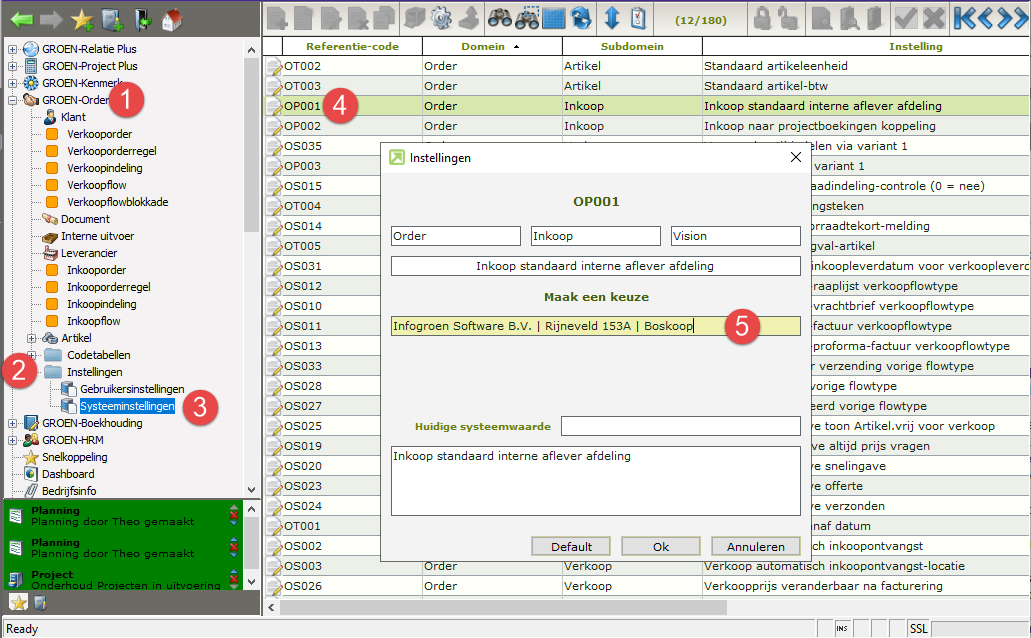Click the blue refresh icon in toolbar
Screen dimensions: 1031x638
coord(582,17)
